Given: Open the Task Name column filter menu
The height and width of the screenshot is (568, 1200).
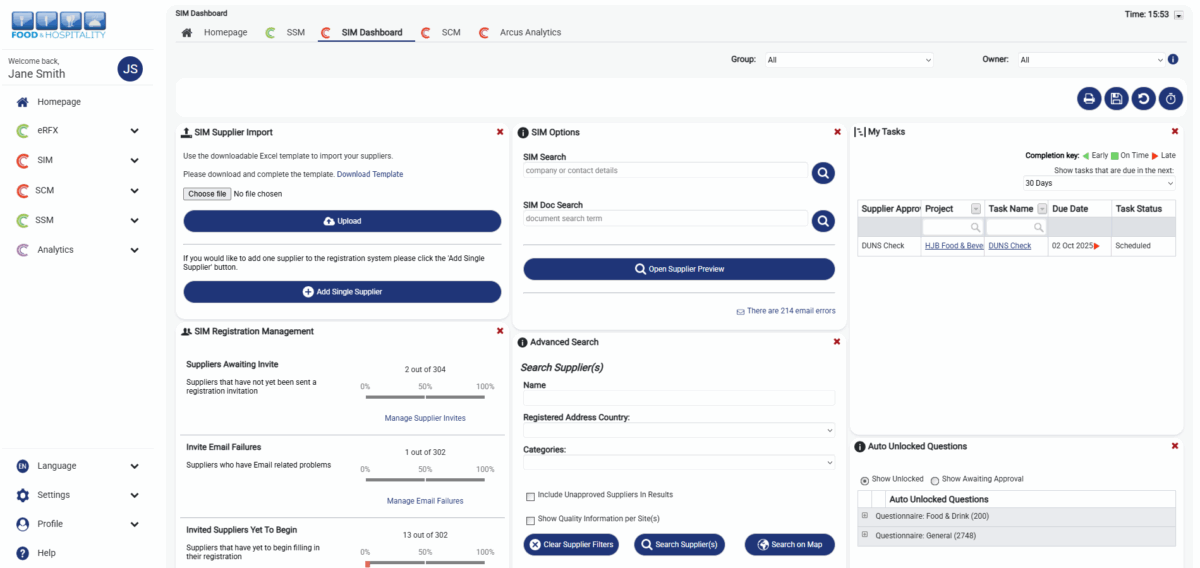Looking at the screenshot, I should [x=1041, y=208].
